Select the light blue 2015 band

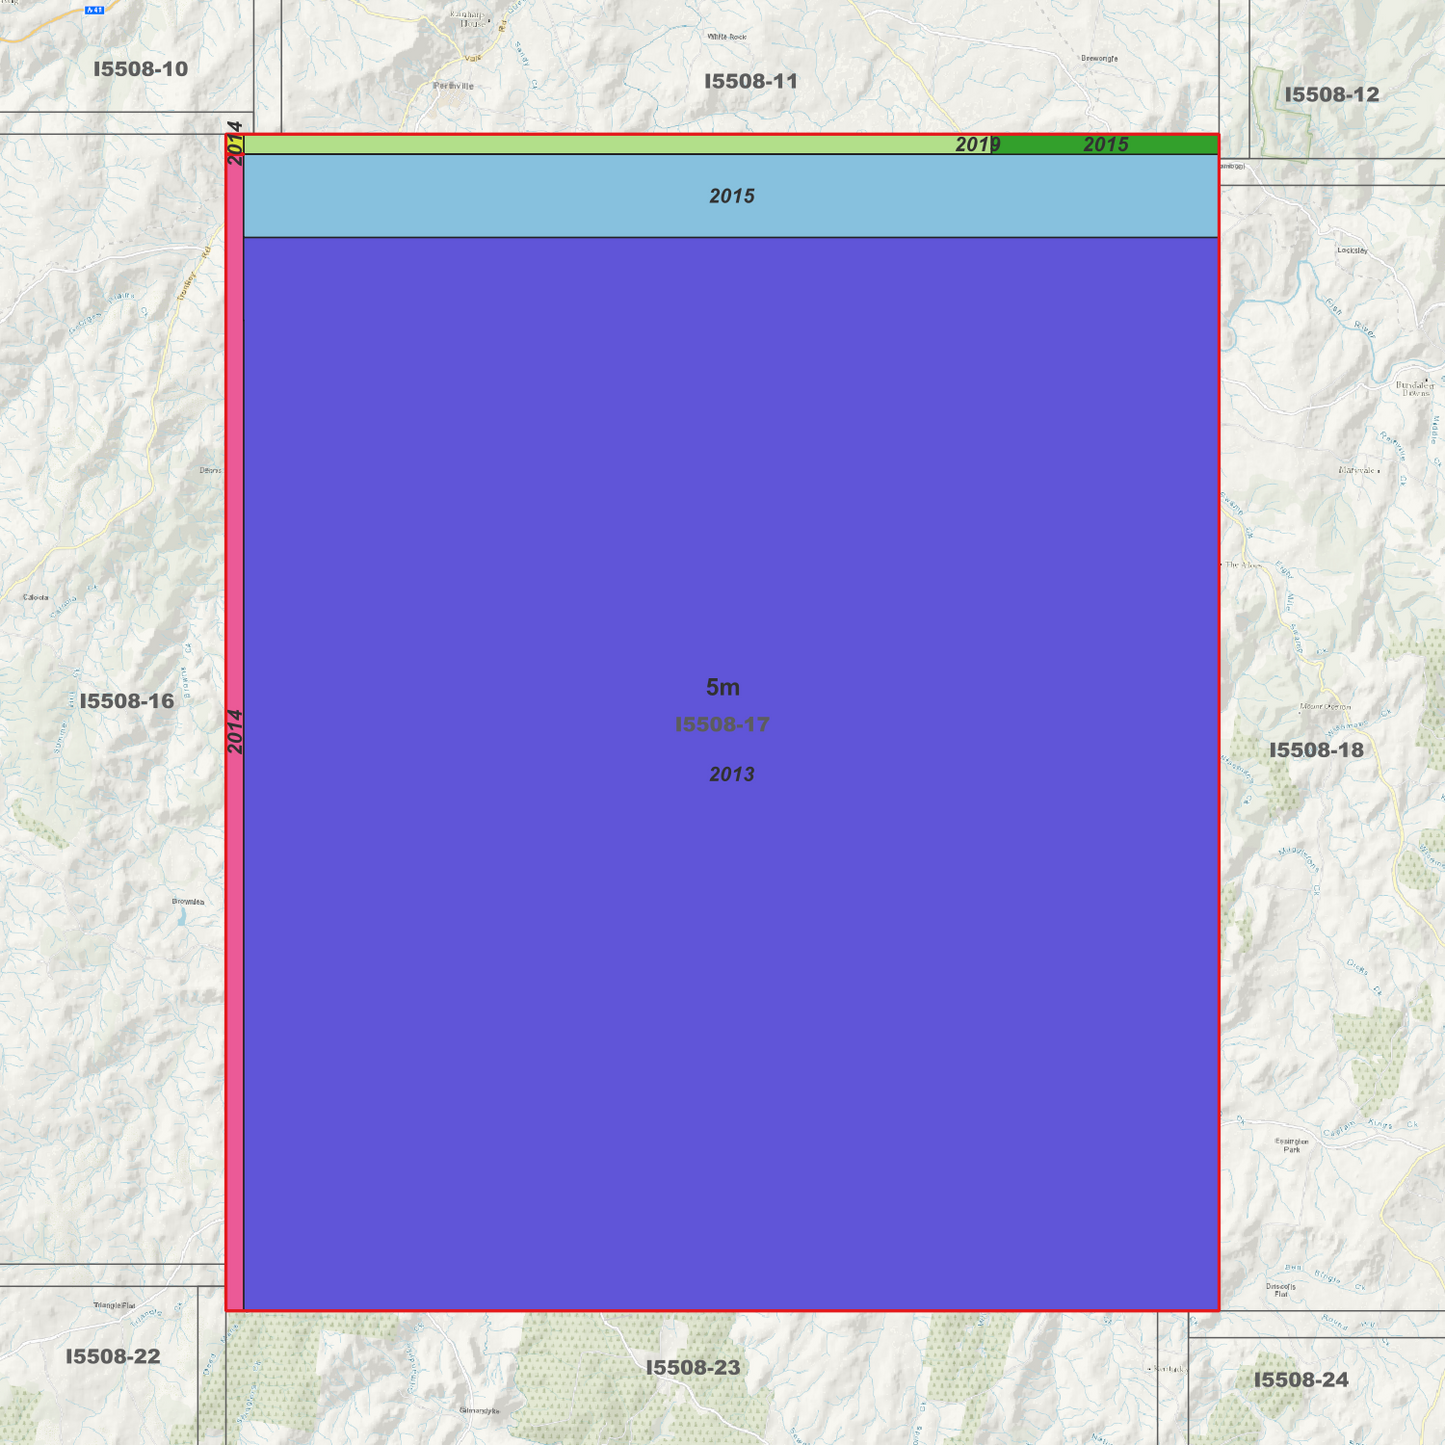pos(731,196)
